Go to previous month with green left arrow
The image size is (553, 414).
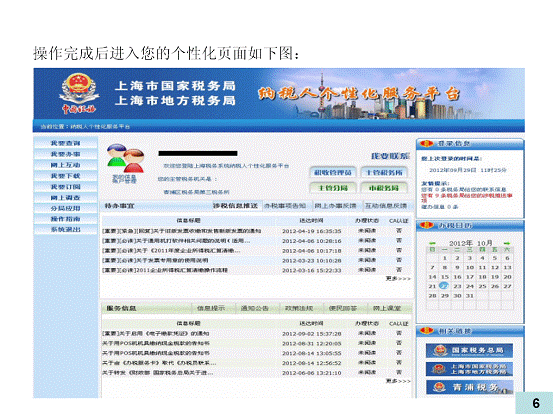click(432, 243)
